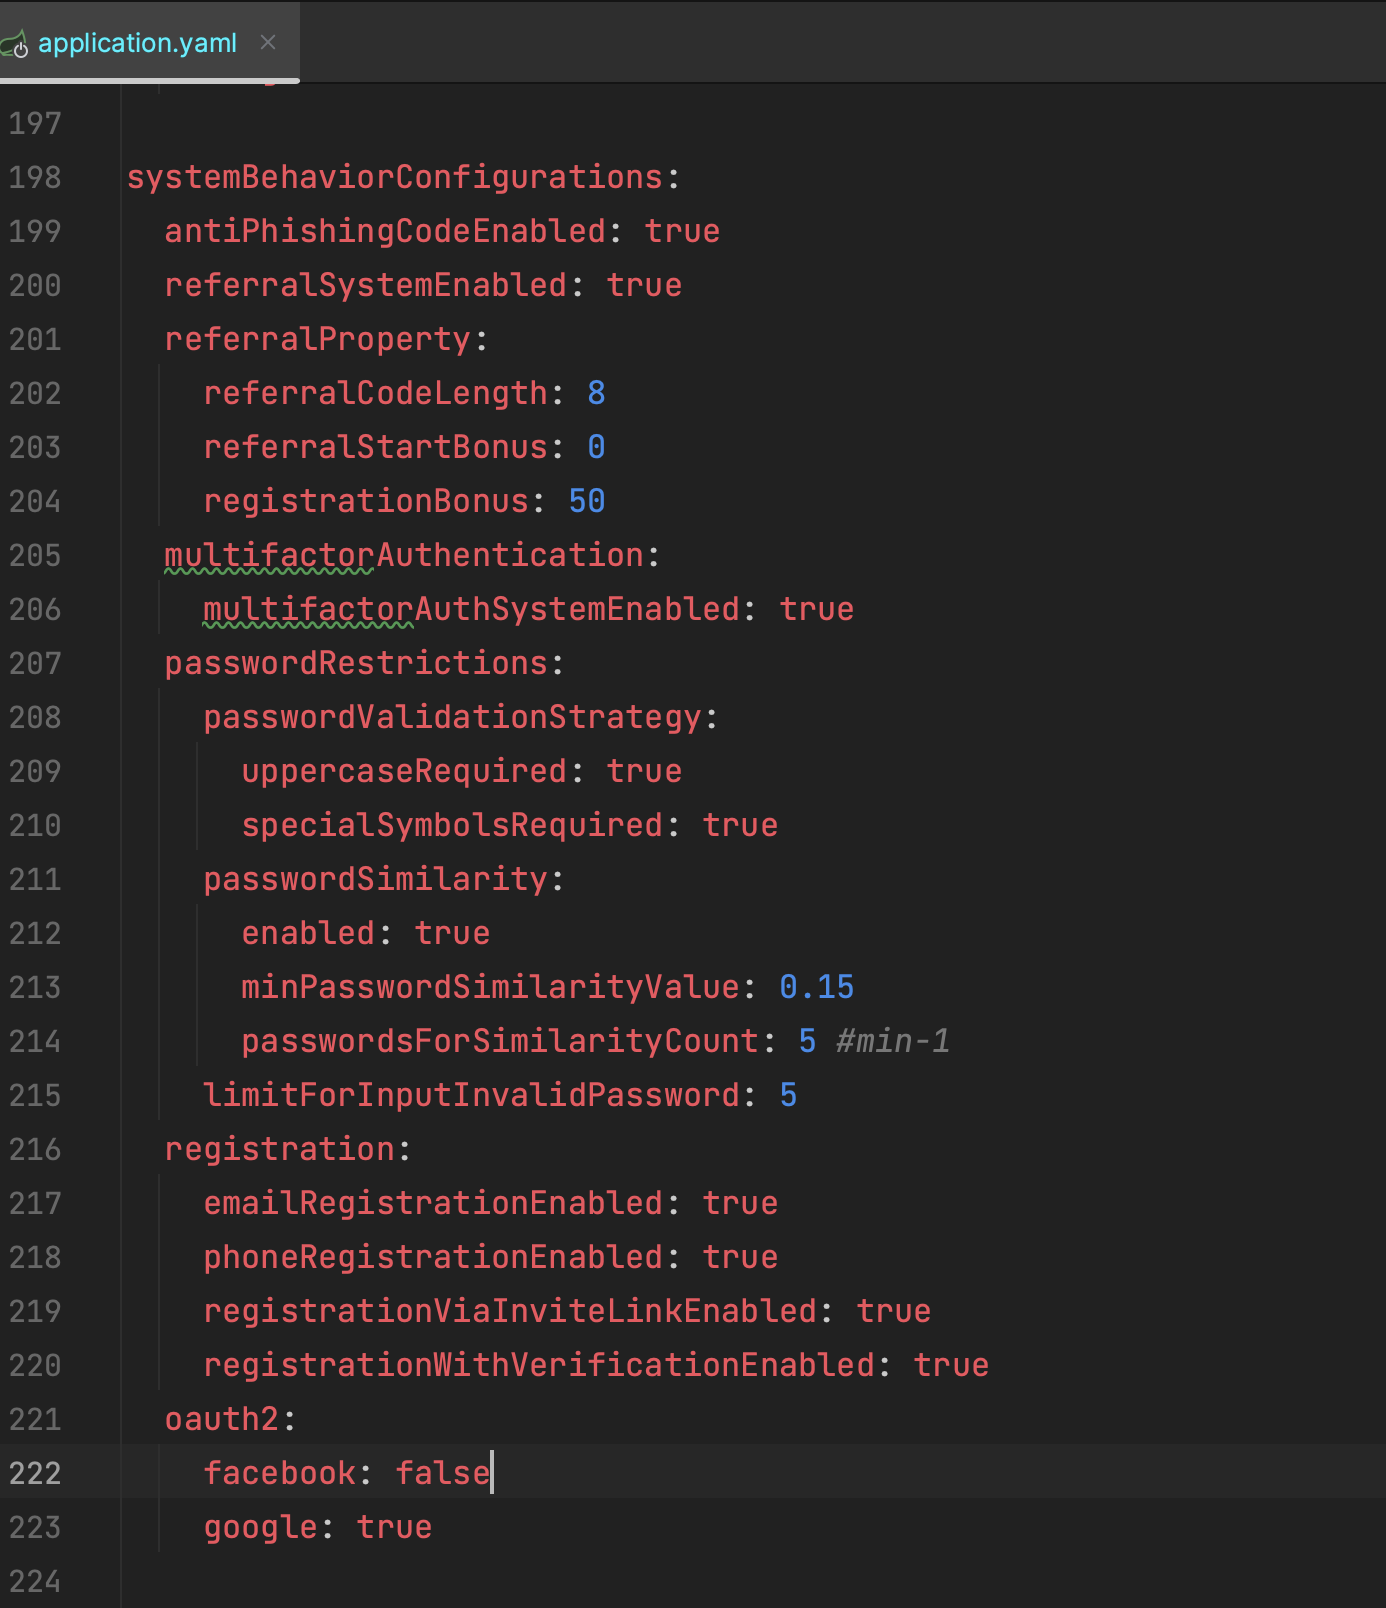Click the registrationViaInviteLinkEnabled key
Screen dimensions: 1386x1608
point(510,1311)
